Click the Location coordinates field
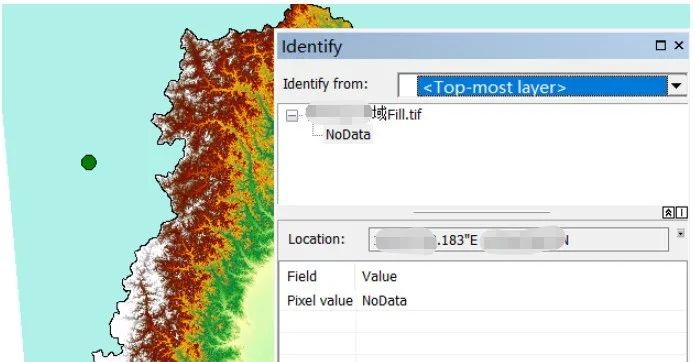The width and height of the screenshot is (695, 362). point(518,240)
